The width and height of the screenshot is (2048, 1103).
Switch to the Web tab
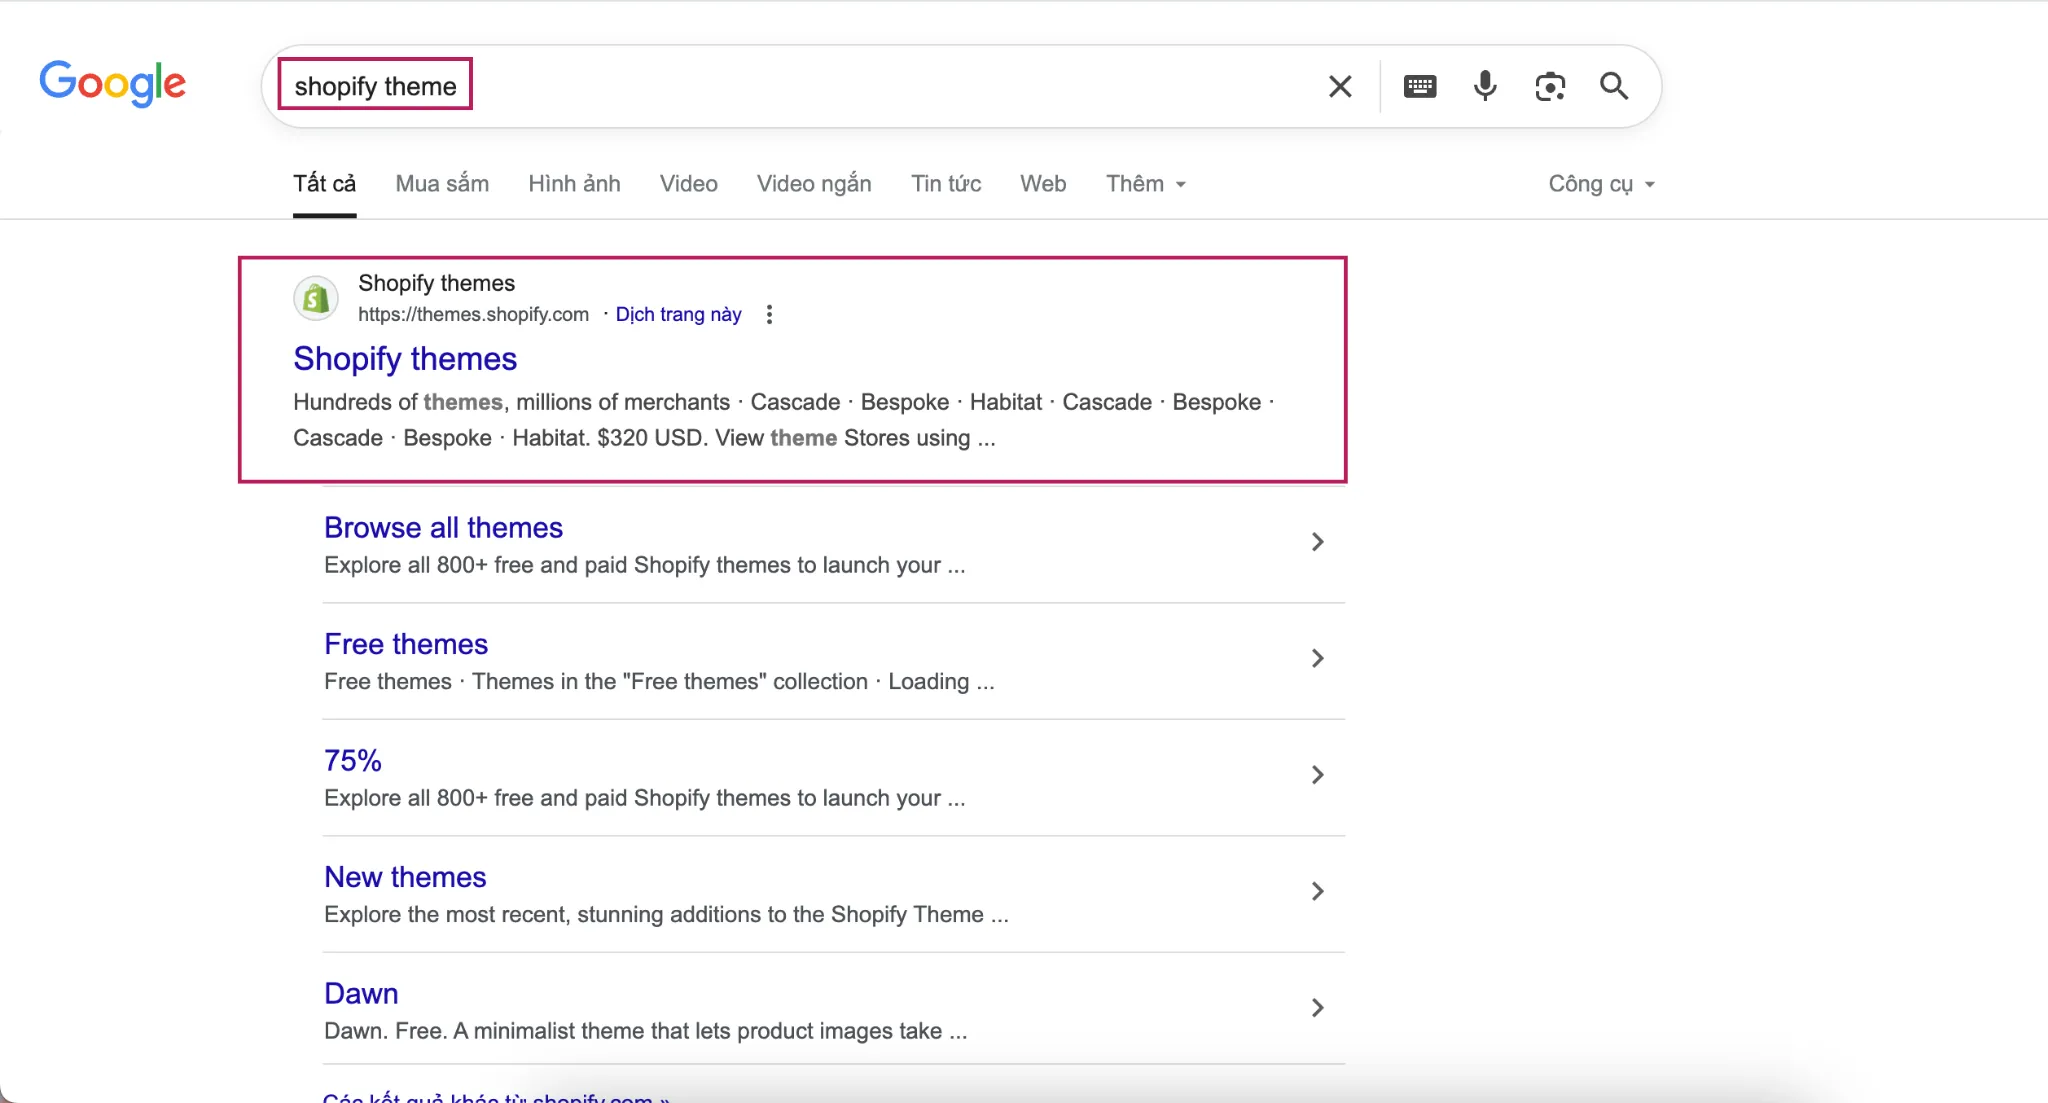(x=1043, y=184)
